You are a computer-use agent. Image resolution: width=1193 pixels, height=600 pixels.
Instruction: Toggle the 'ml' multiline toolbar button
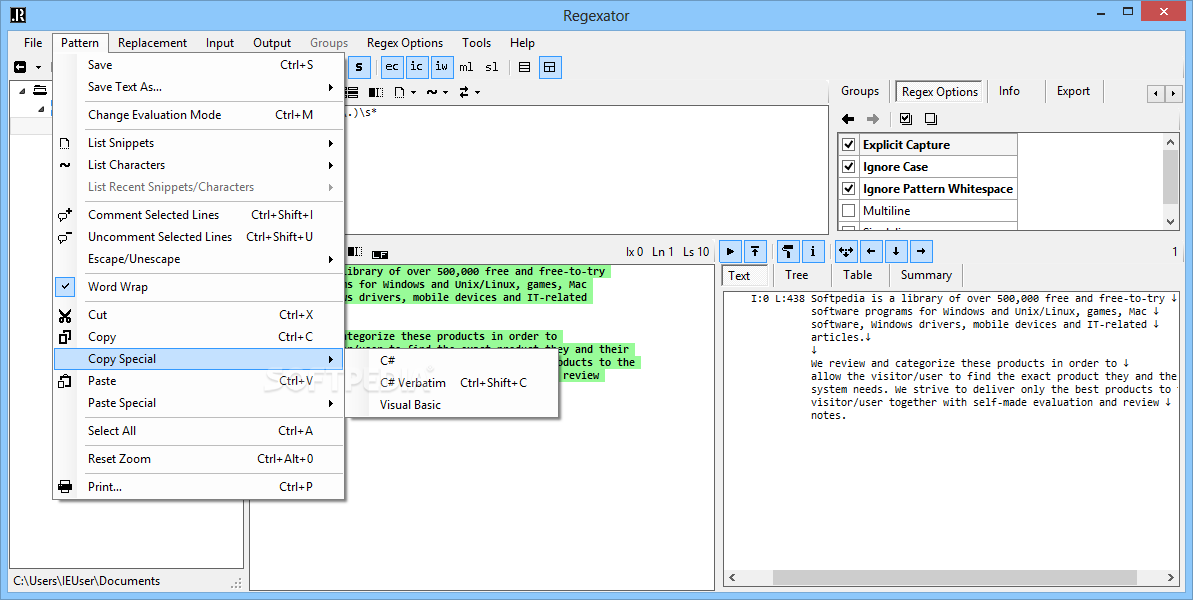click(x=466, y=67)
